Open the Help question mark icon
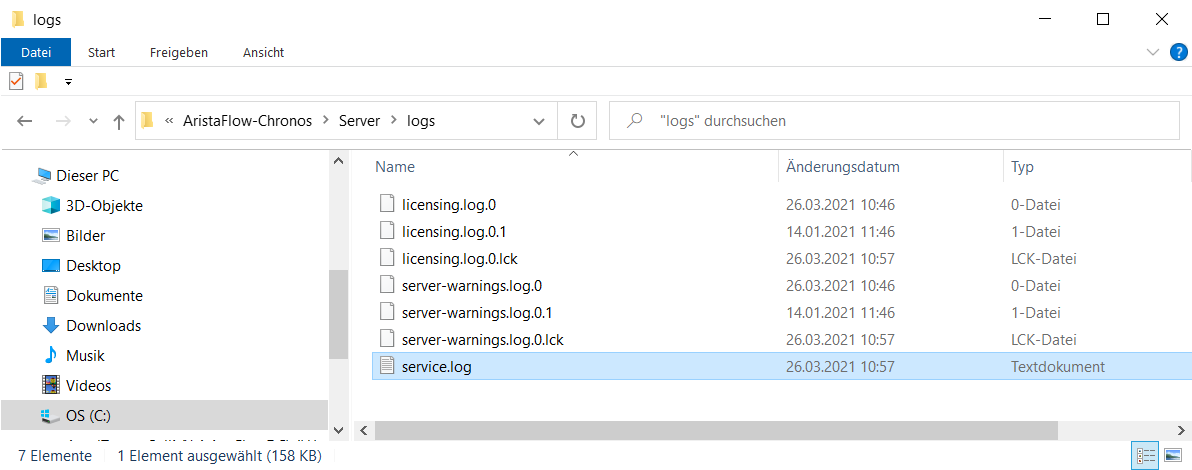The image size is (1192, 470). [1178, 52]
